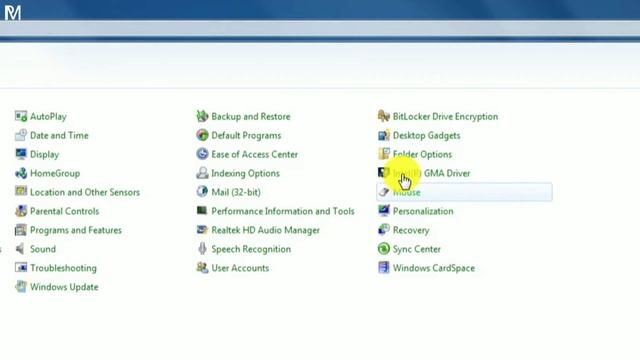
Task: Click the Intel GMA Driver icon
Action: click(x=384, y=173)
